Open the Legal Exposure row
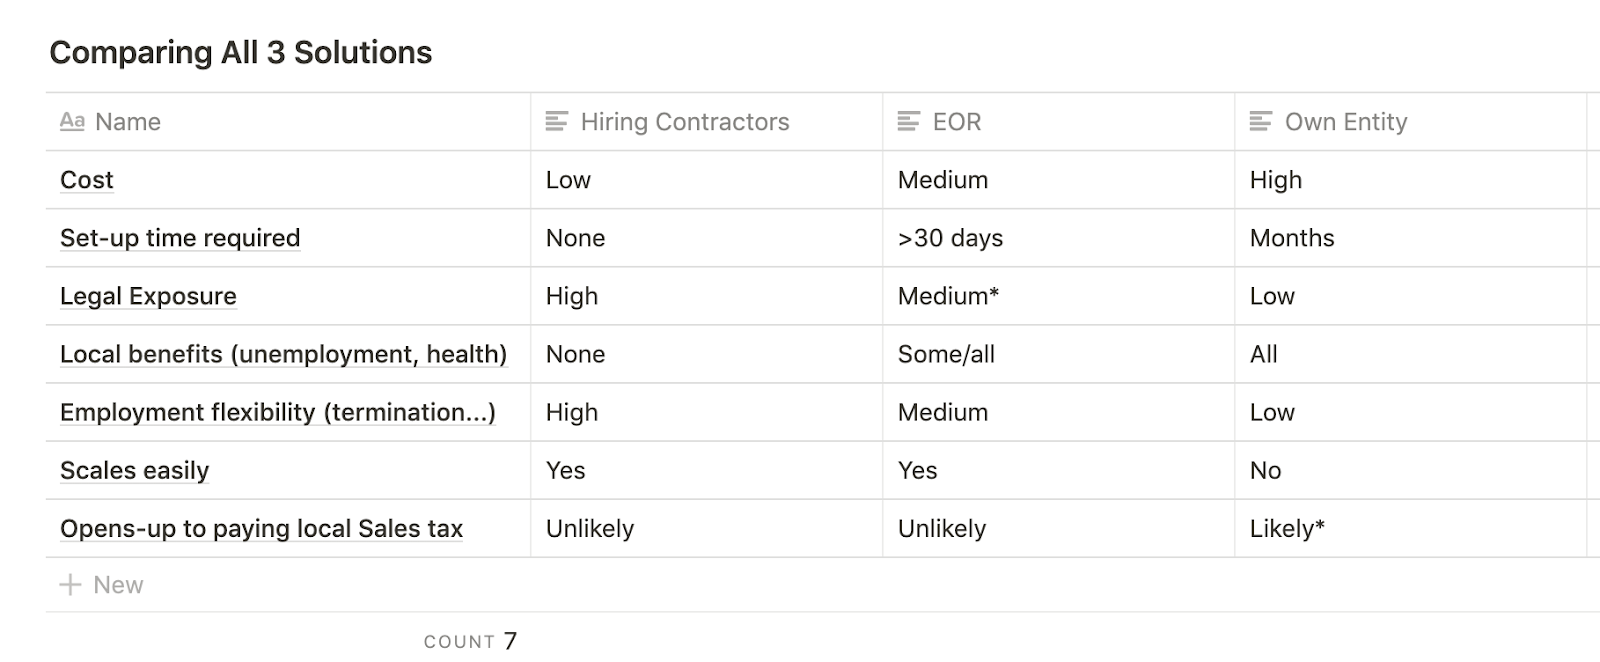Screen dimensions: 1600x662 coord(148,296)
